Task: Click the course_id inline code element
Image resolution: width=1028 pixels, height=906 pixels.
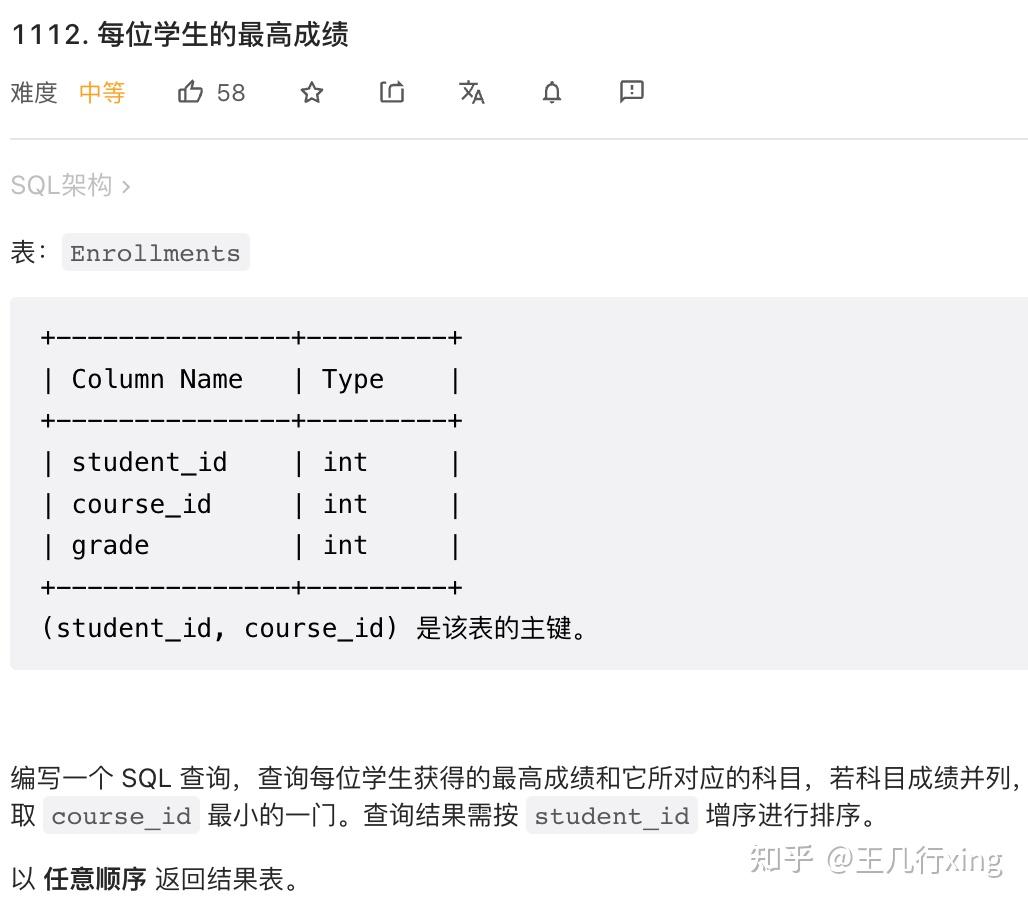Action: 120,816
